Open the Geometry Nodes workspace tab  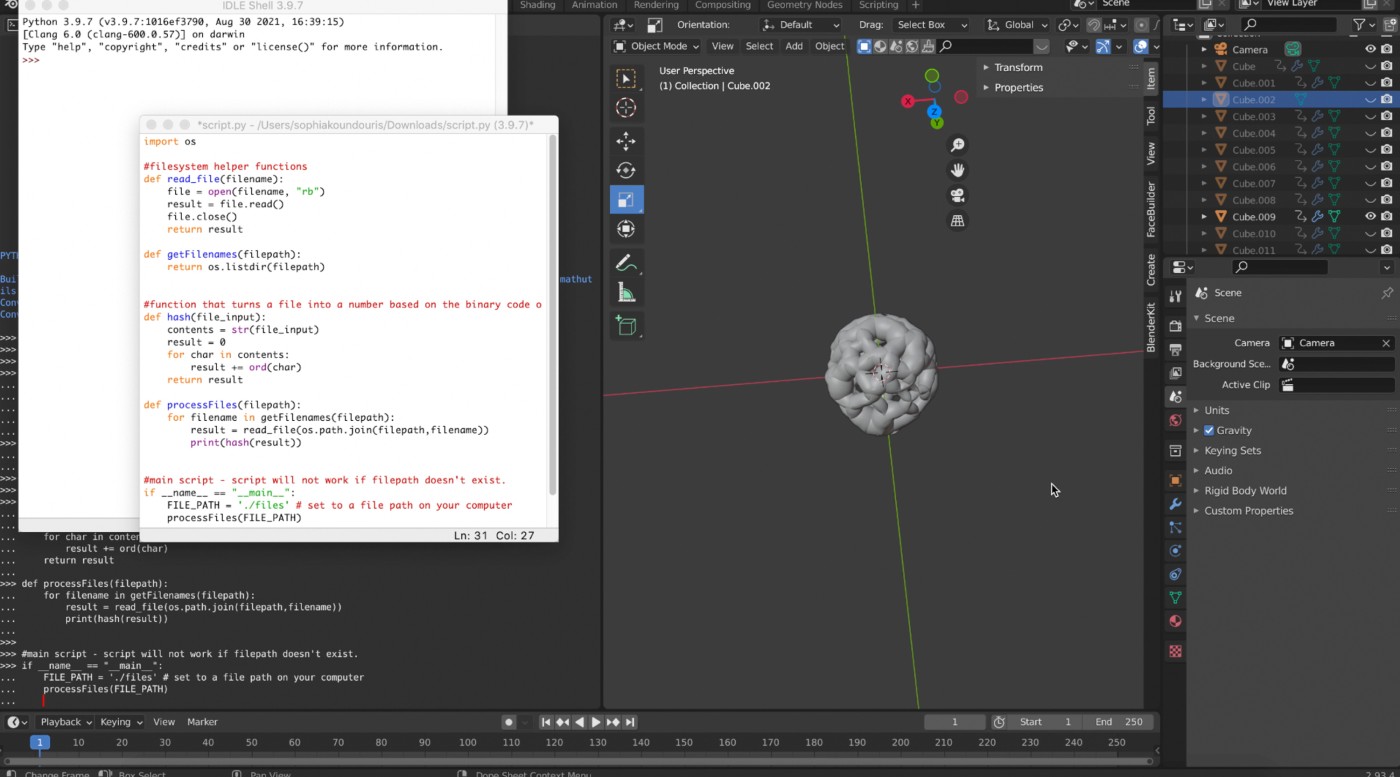pos(804,5)
